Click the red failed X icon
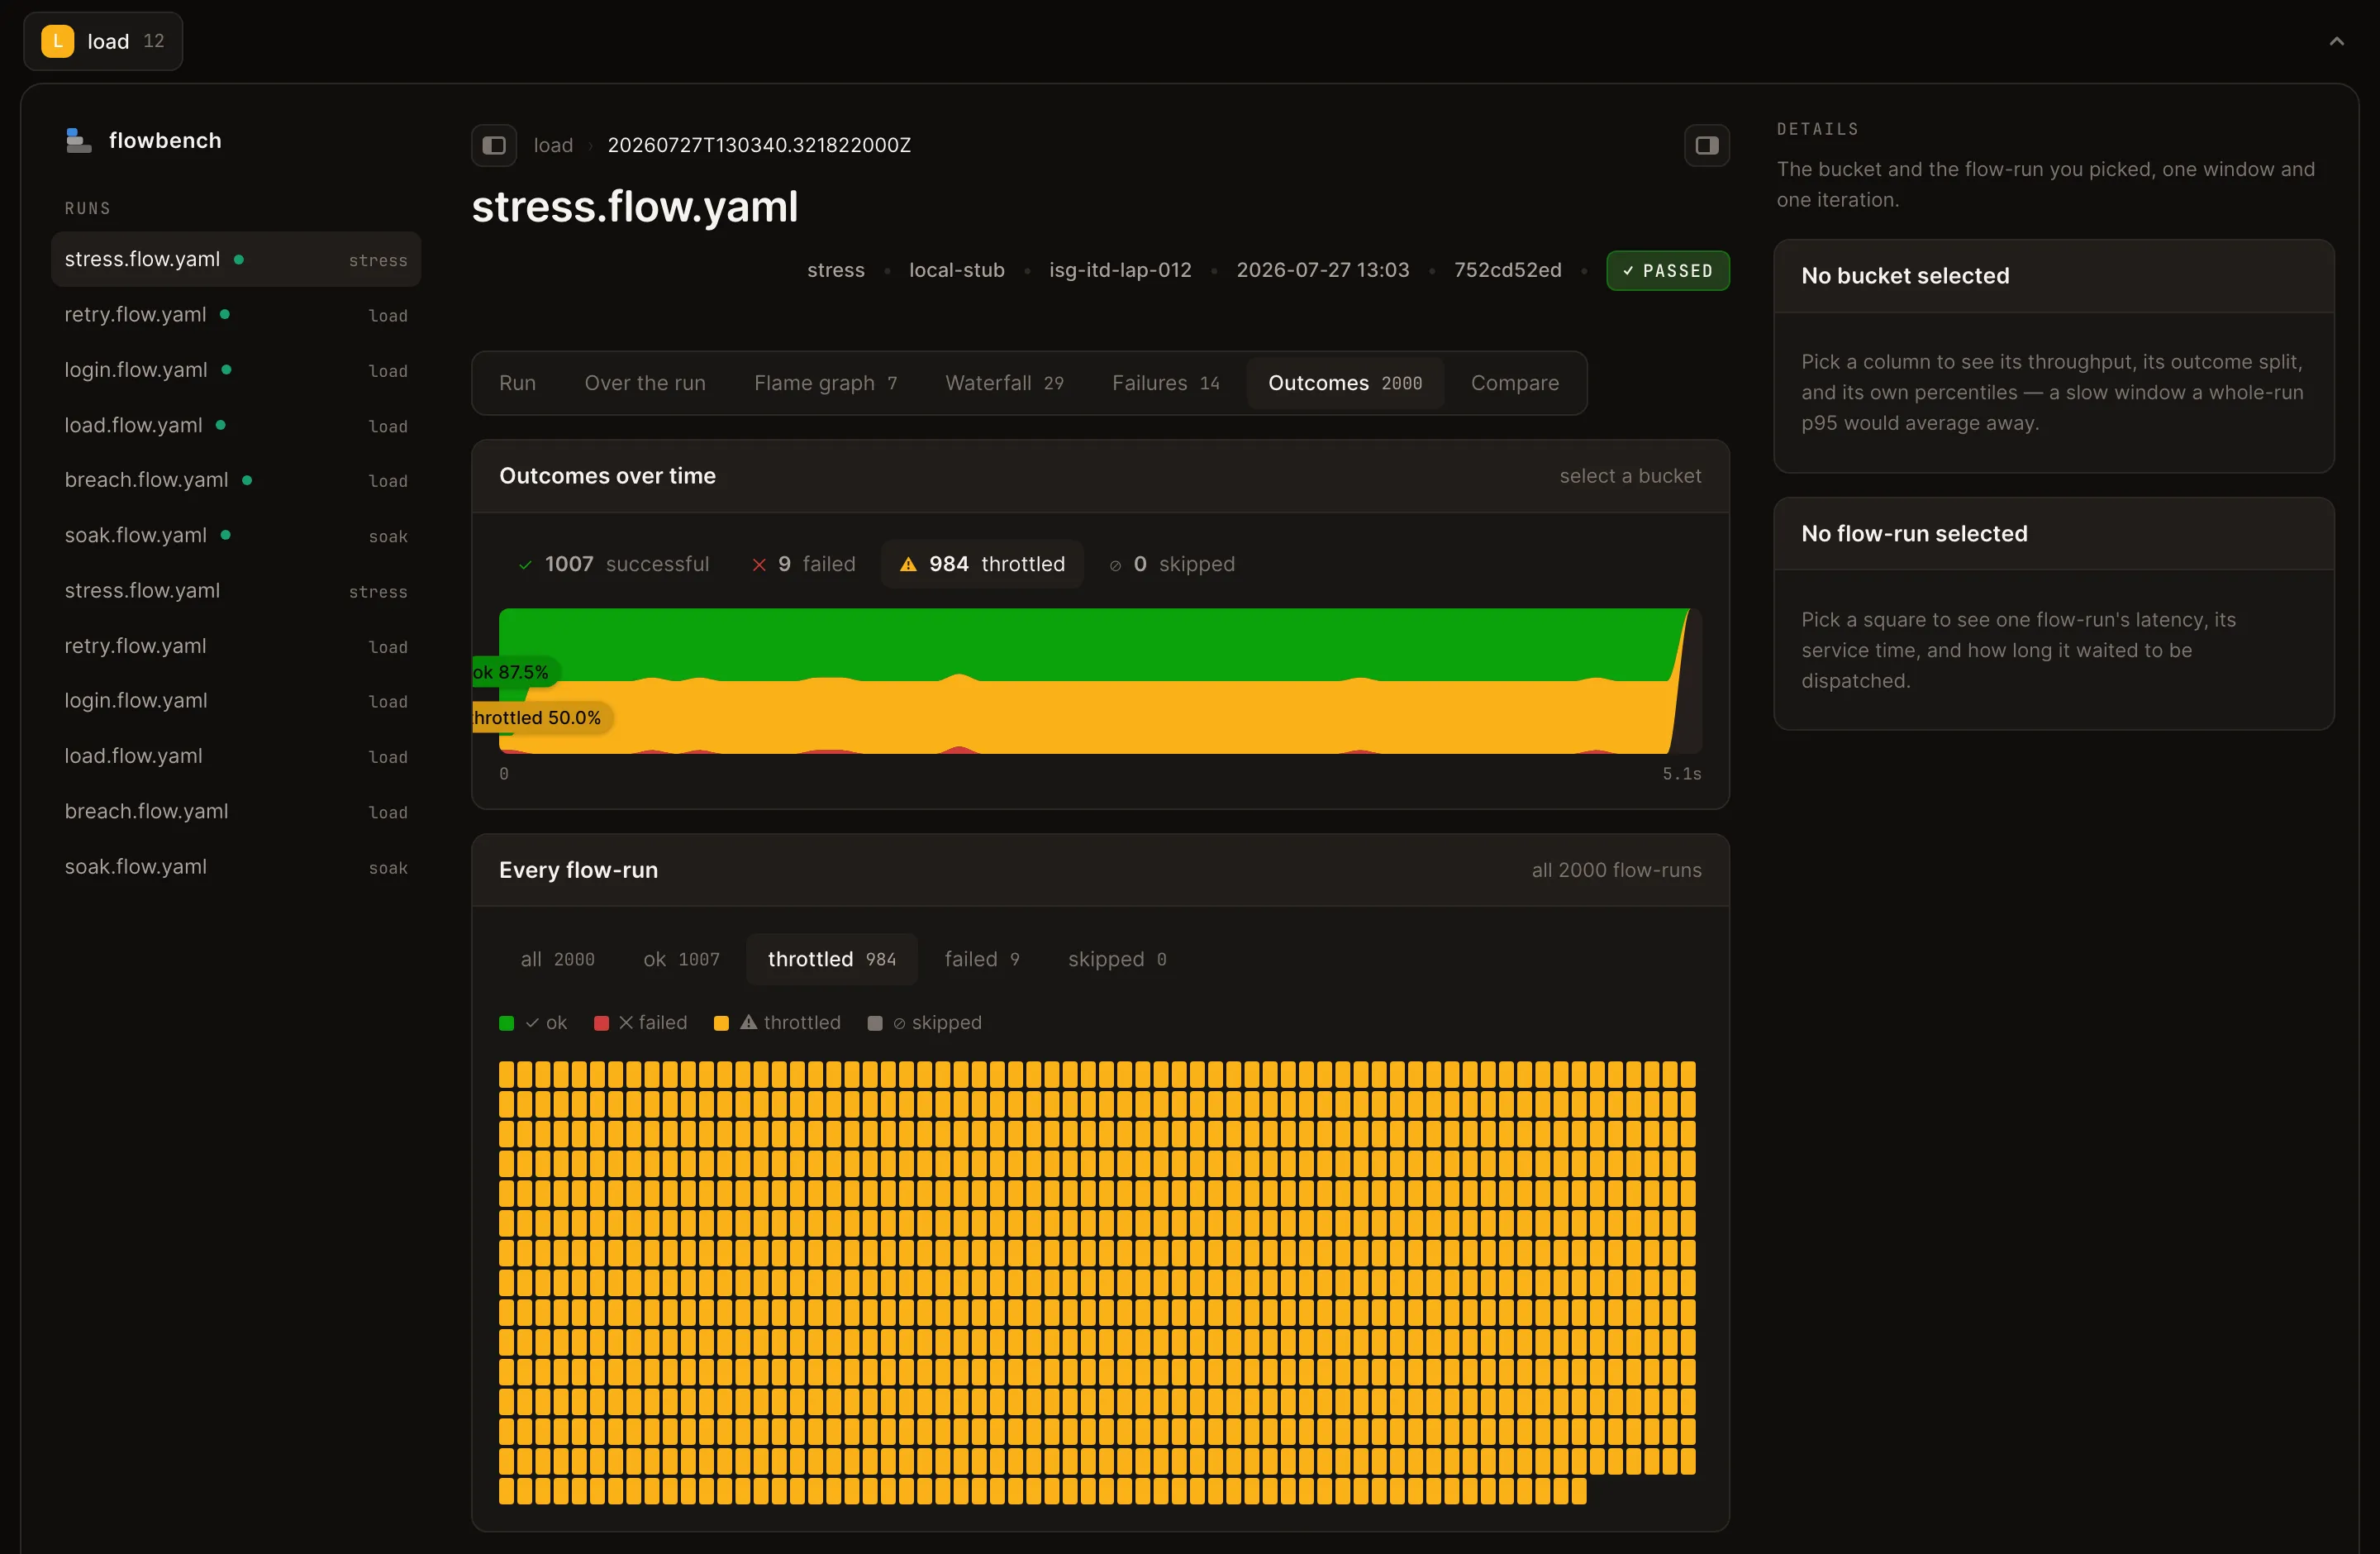 point(759,565)
